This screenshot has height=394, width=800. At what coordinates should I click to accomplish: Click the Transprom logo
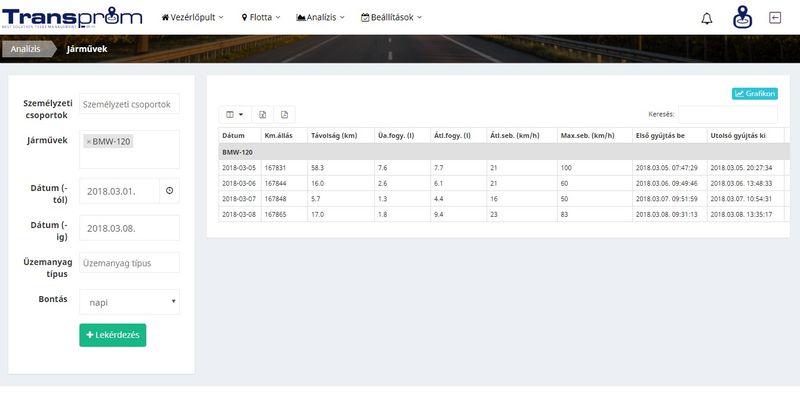[x=72, y=17]
